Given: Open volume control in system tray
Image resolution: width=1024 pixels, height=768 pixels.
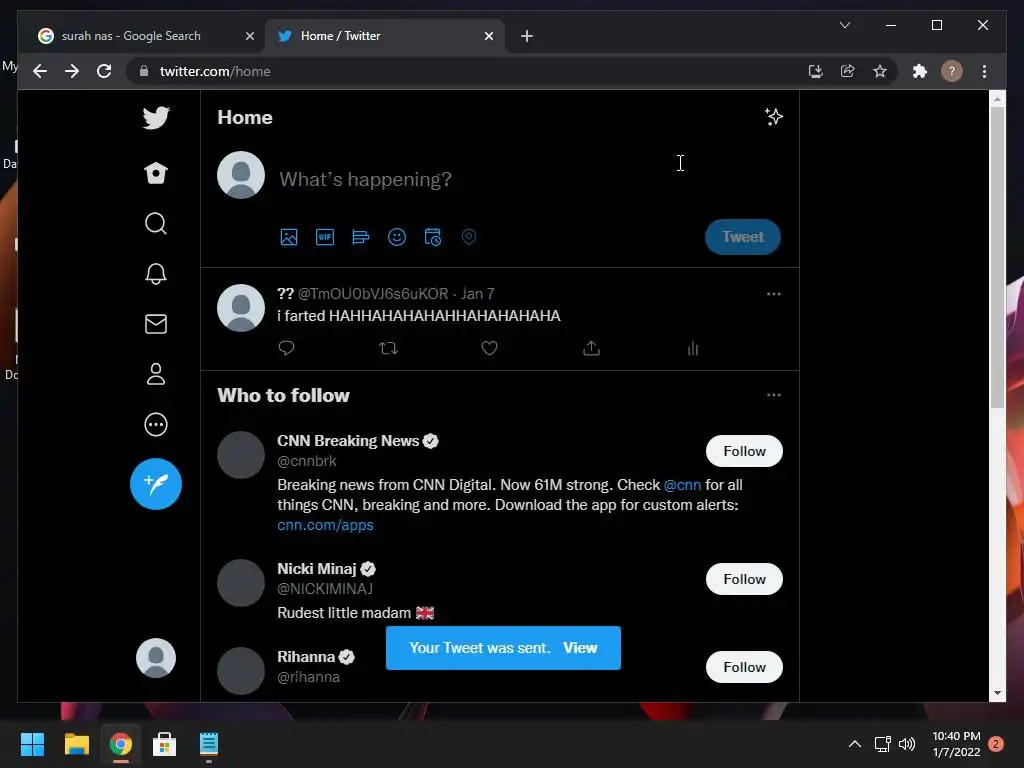Looking at the screenshot, I should pyautogui.click(x=907, y=744).
